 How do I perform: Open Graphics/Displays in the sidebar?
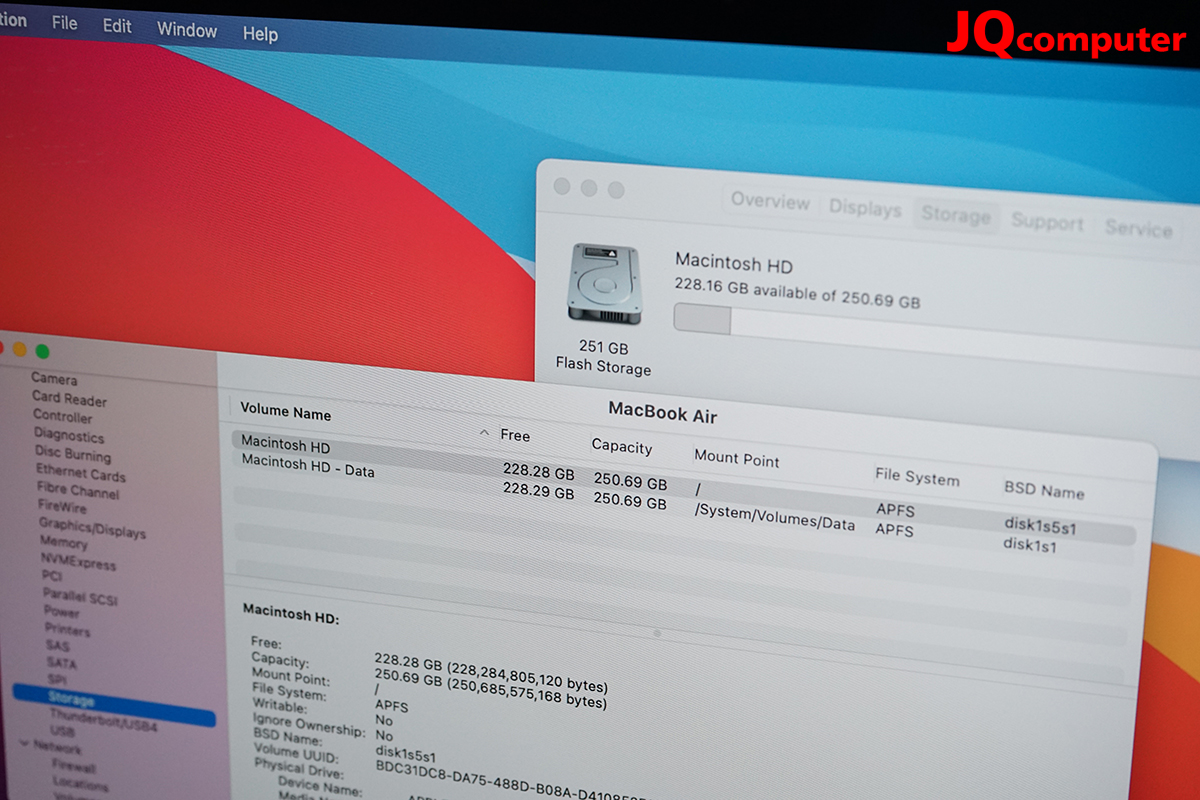(93, 529)
